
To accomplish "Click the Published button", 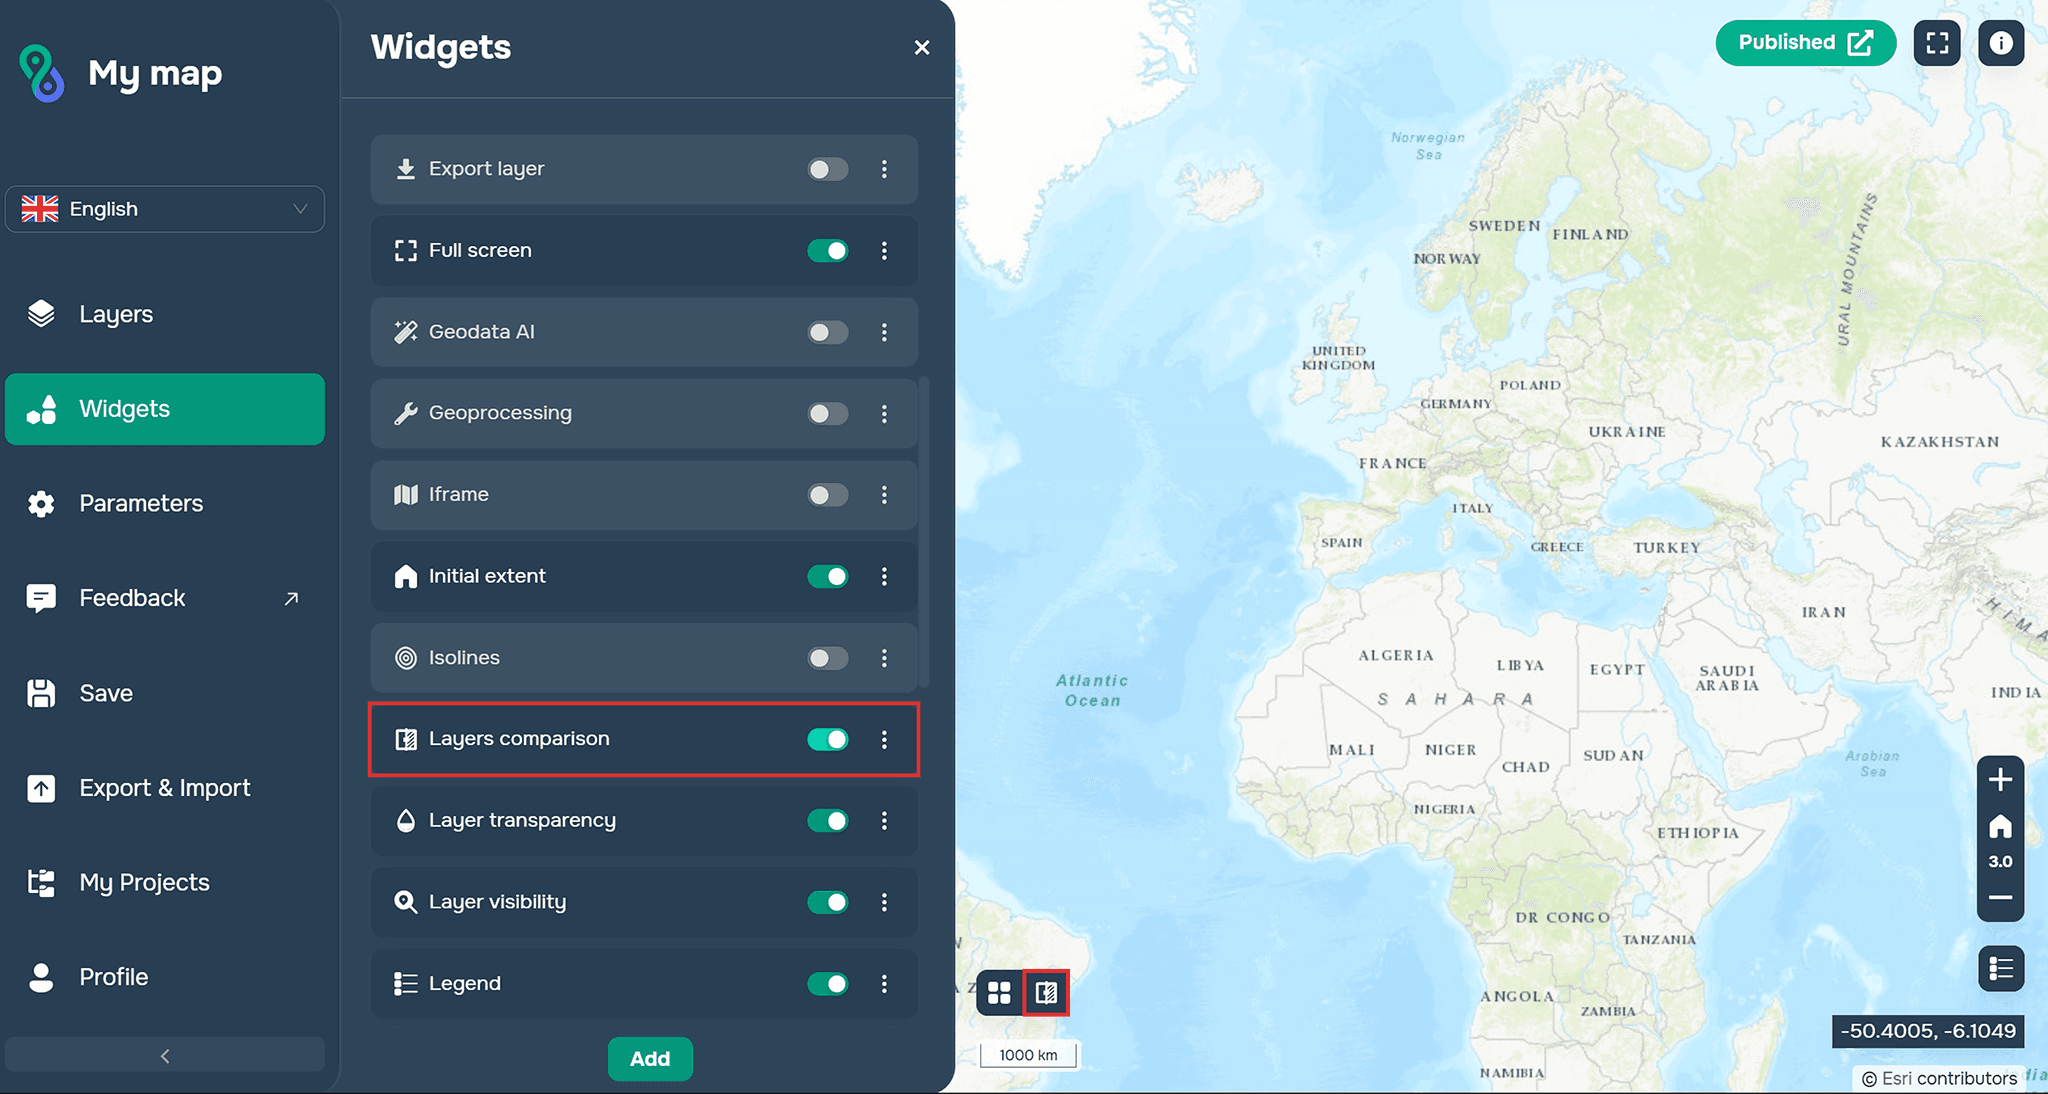I will tap(1805, 43).
